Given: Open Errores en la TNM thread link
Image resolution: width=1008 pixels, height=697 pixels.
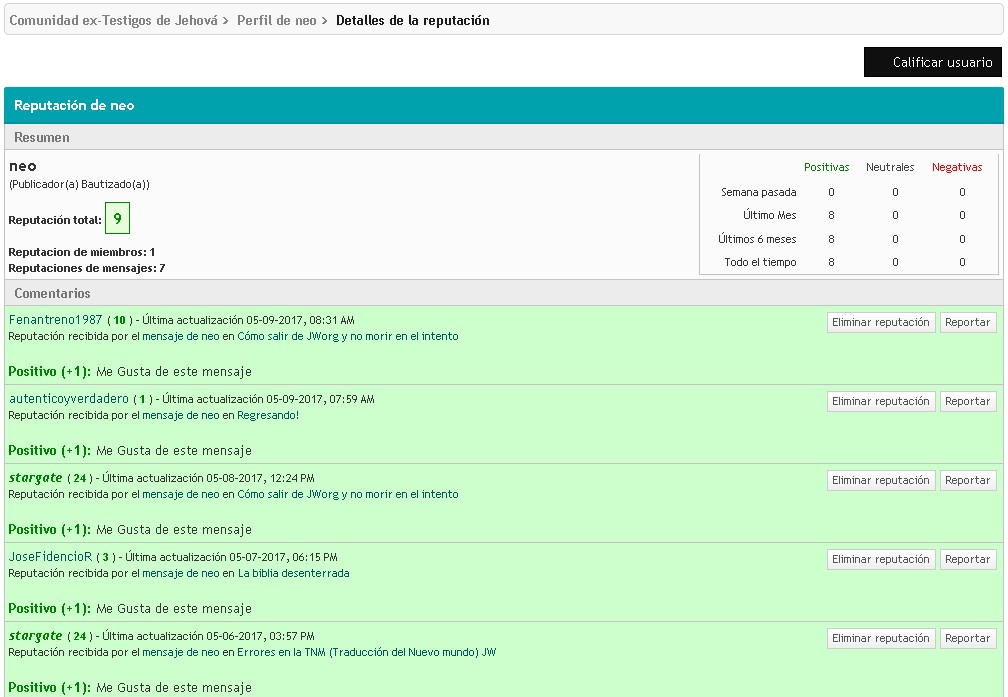Looking at the screenshot, I should tap(366, 653).
